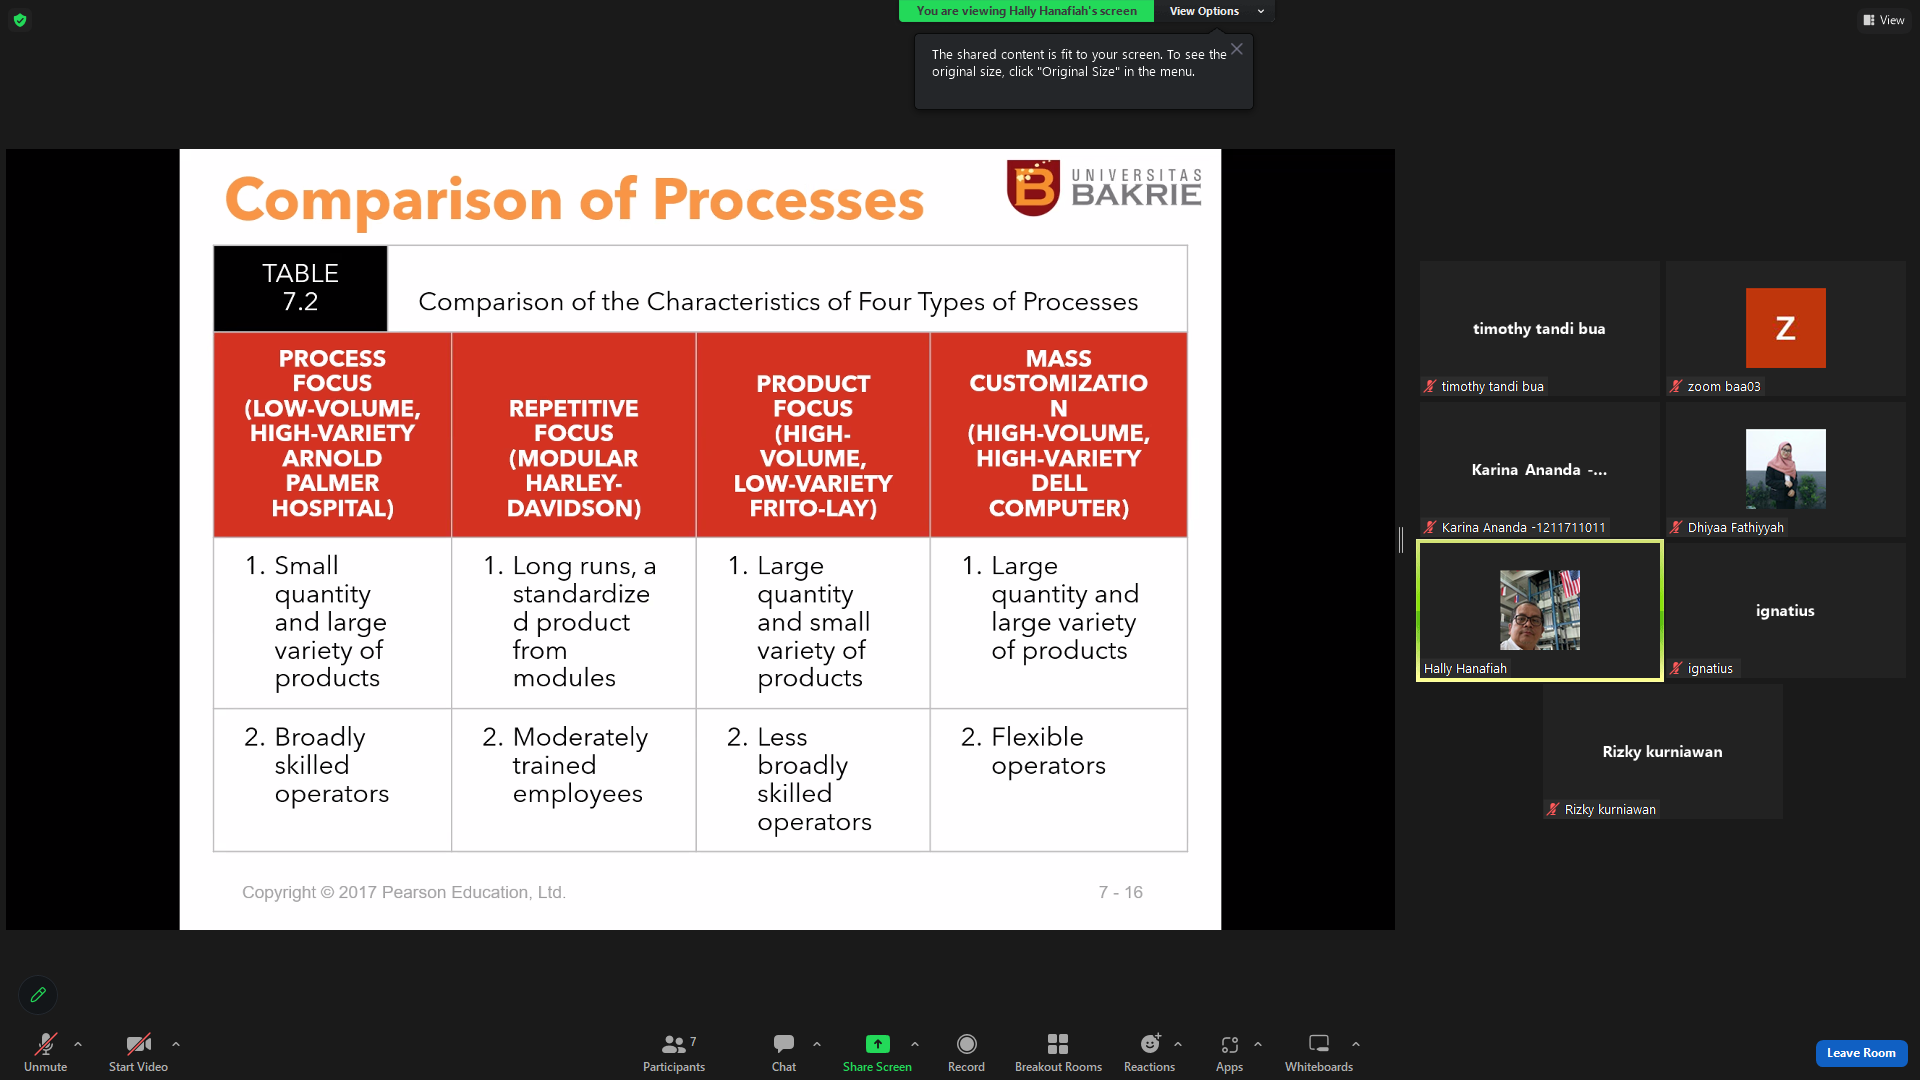Viewport: 1920px width, 1080px height.
Task: Click the 'PRODUCT FOCUS' red column header
Action: (813, 434)
